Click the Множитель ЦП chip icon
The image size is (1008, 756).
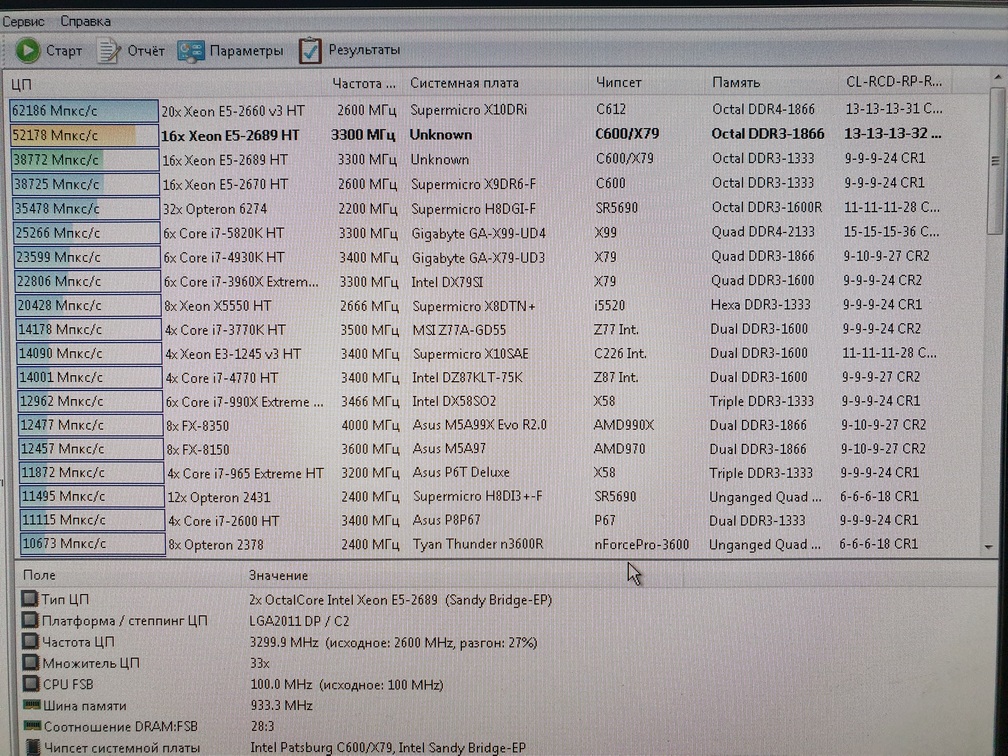[x=31, y=663]
